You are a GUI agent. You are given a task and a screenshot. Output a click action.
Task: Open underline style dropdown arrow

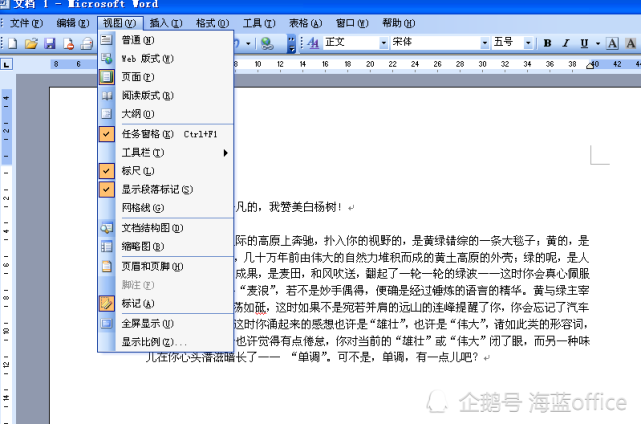598,43
